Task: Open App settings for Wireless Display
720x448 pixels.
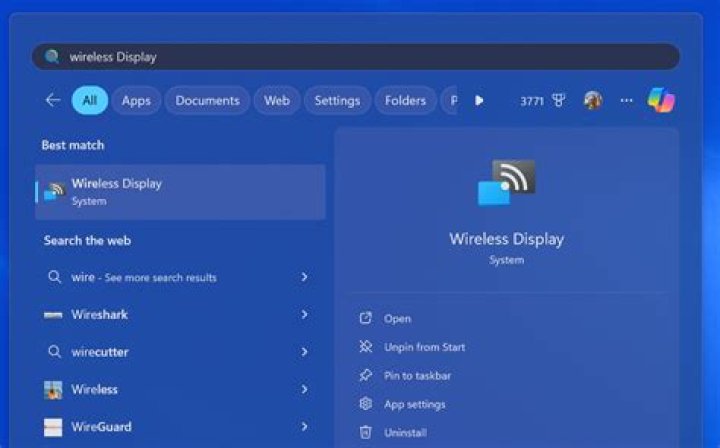Action: [x=415, y=404]
